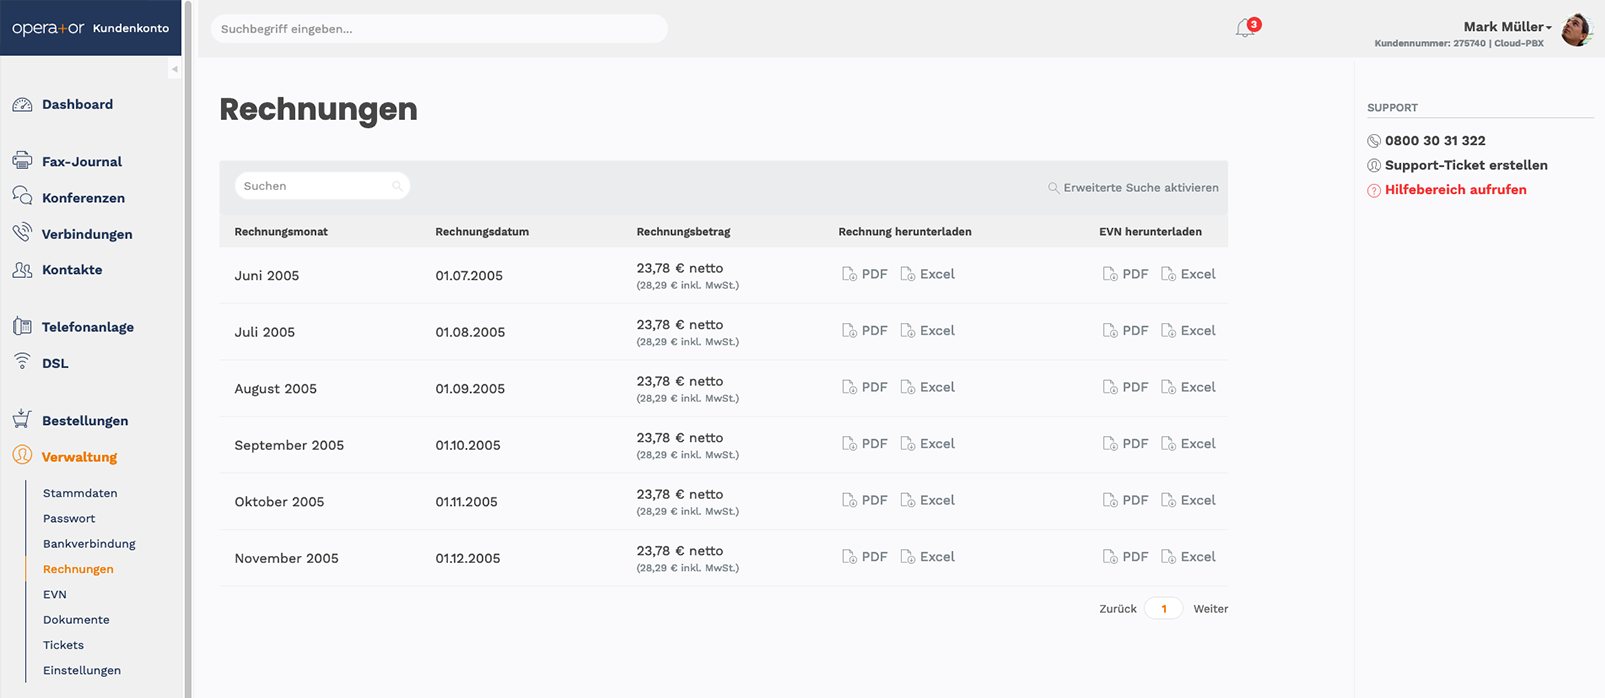
Task: Open Stammdaten in the Verwaltung submenu
Action: (x=80, y=493)
